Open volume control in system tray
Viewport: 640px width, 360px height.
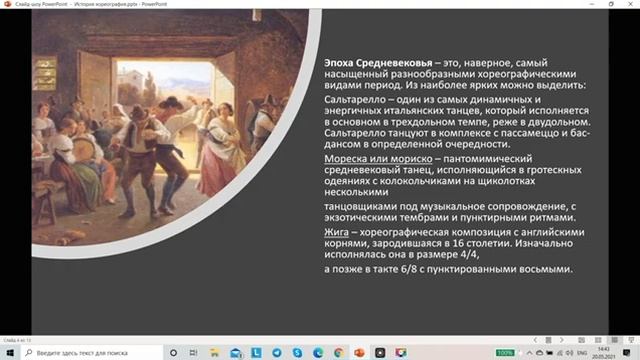point(570,353)
